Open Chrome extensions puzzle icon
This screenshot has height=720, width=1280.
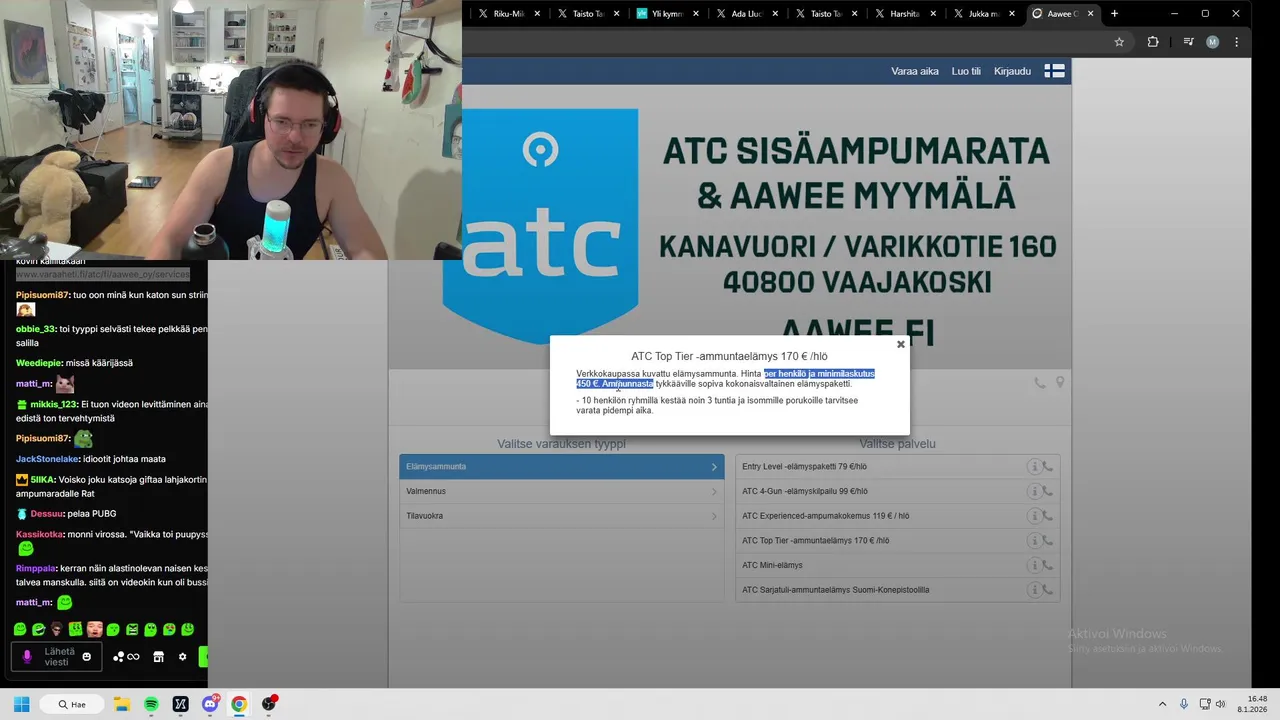click(x=1153, y=42)
